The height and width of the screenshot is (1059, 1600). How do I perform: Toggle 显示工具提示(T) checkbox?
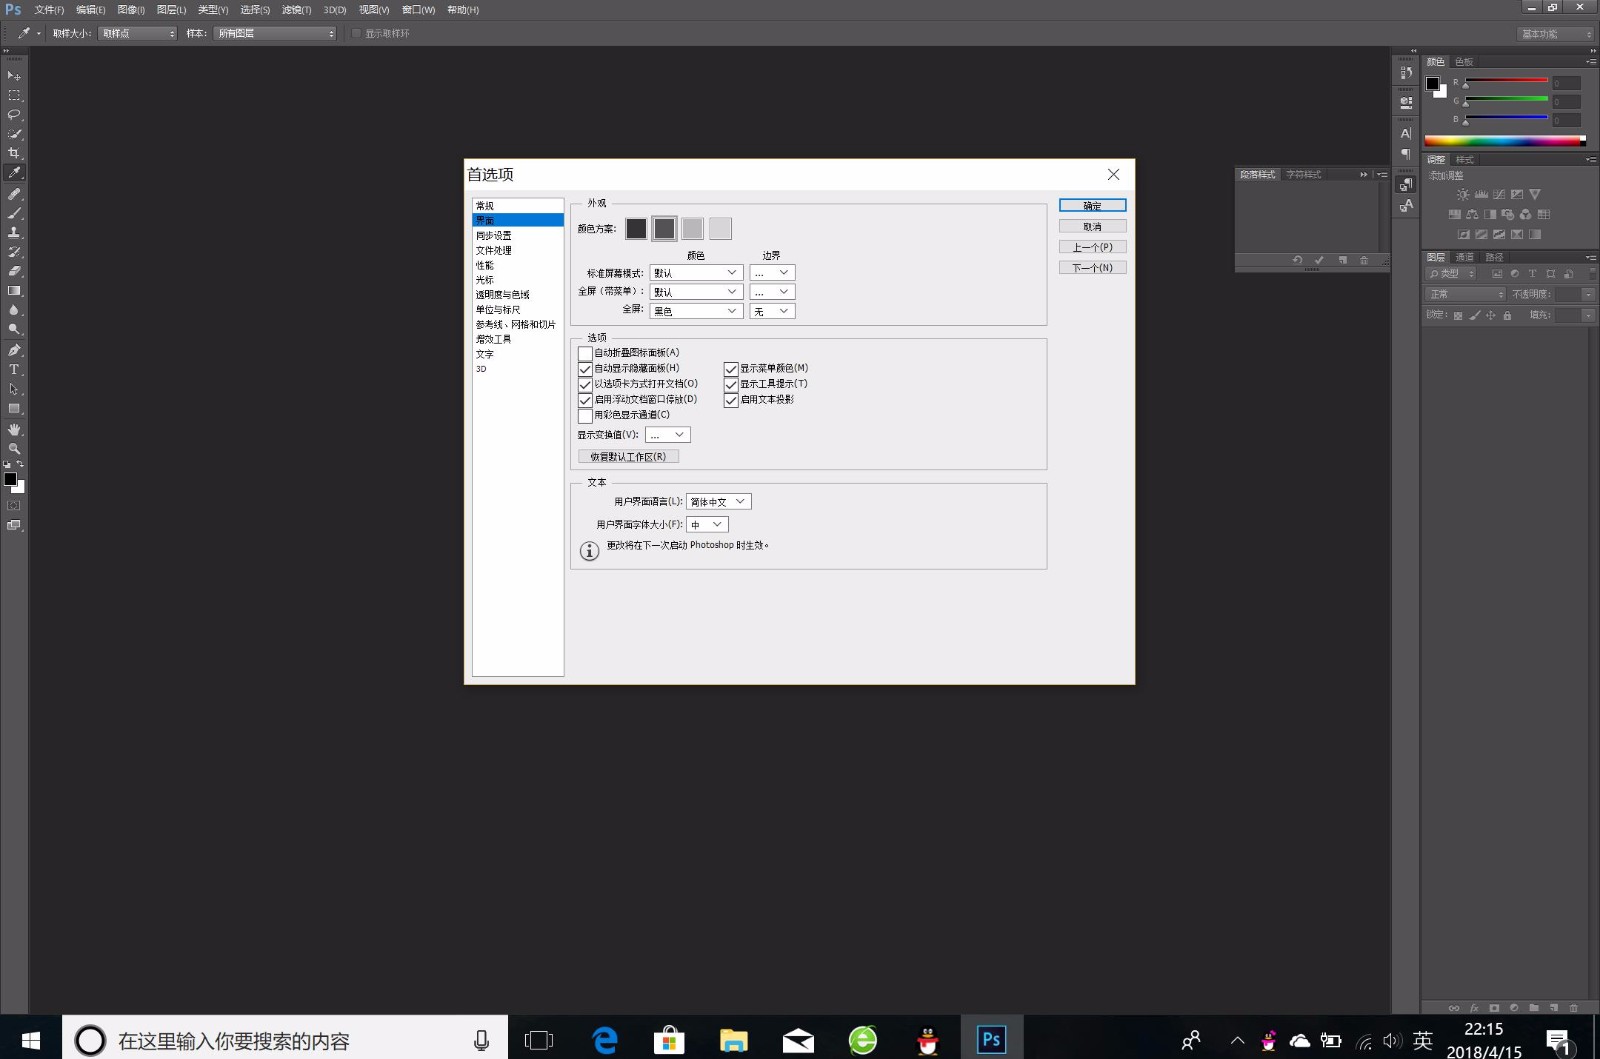[731, 384]
